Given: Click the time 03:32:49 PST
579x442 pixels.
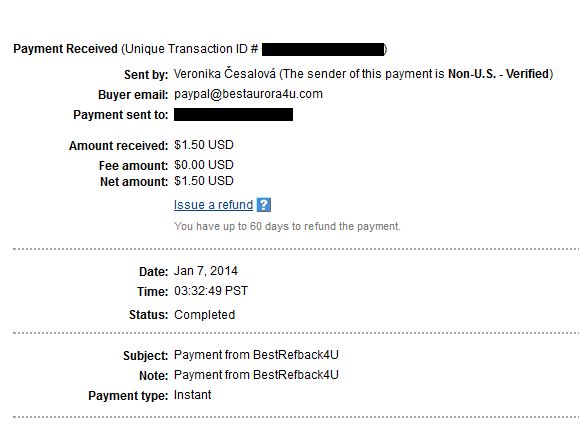Looking at the screenshot, I should coord(211,291).
